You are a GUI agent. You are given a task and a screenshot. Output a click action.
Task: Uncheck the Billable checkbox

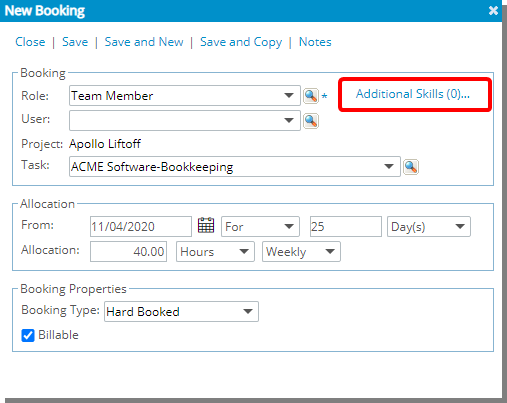28,335
